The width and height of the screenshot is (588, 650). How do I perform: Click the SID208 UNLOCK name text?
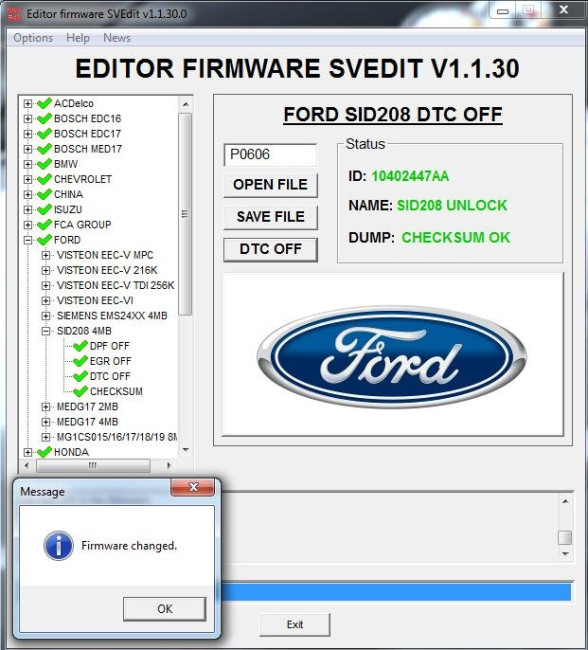click(x=452, y=205)
